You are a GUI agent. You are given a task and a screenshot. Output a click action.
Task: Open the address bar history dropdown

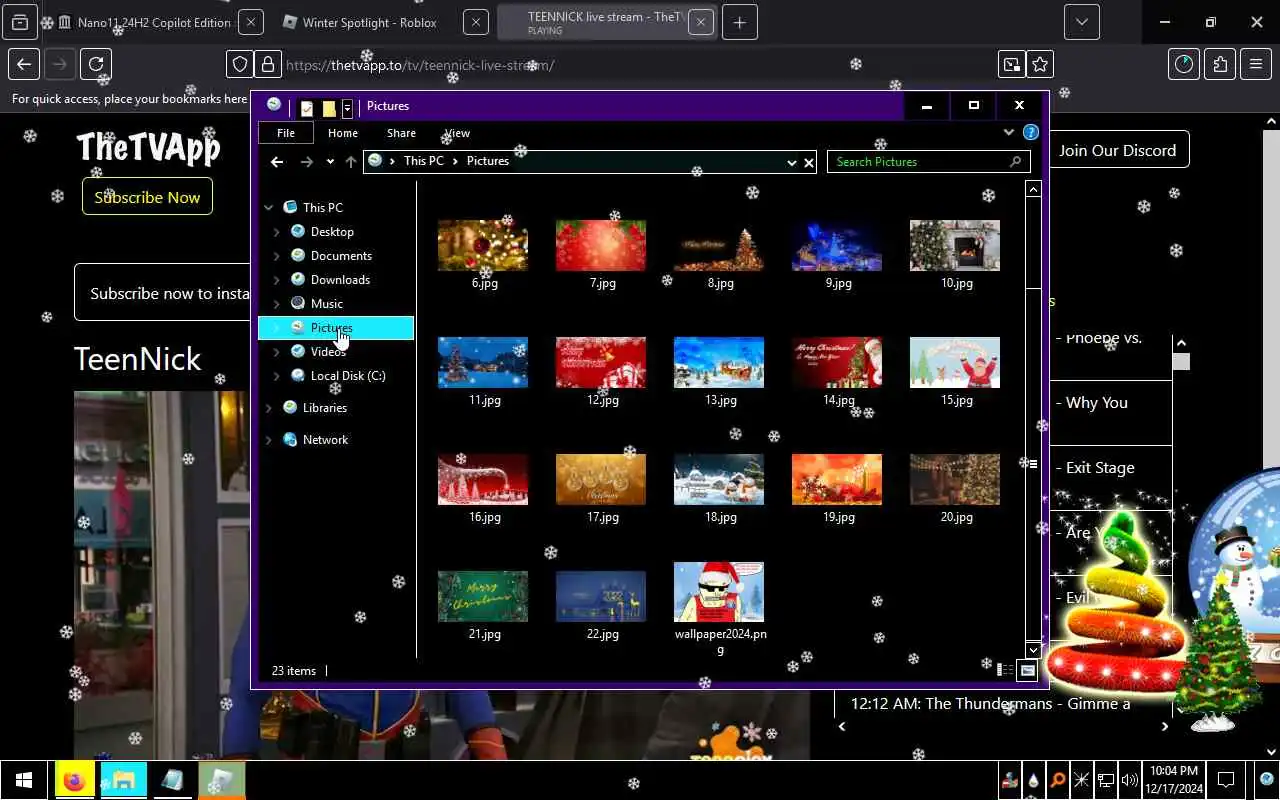791,162
